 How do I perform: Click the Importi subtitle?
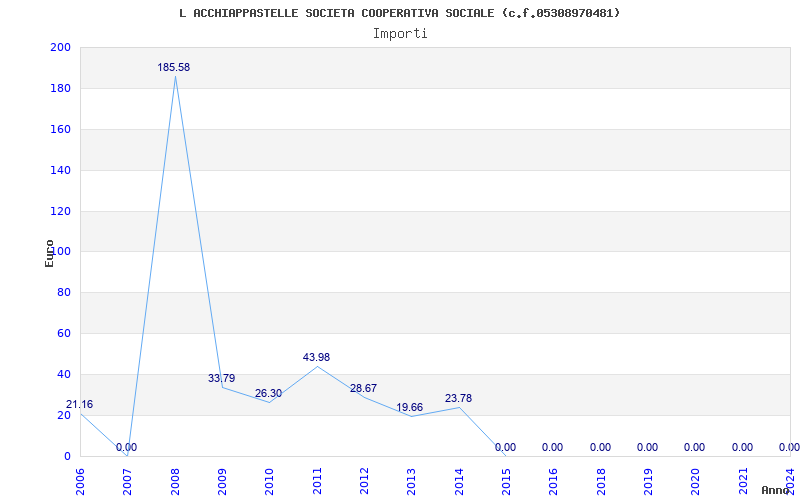pos(400,34)
